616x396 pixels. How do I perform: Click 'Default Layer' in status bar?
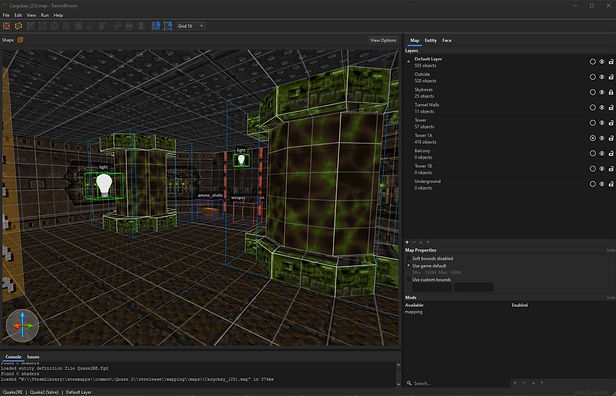[79, 392]
